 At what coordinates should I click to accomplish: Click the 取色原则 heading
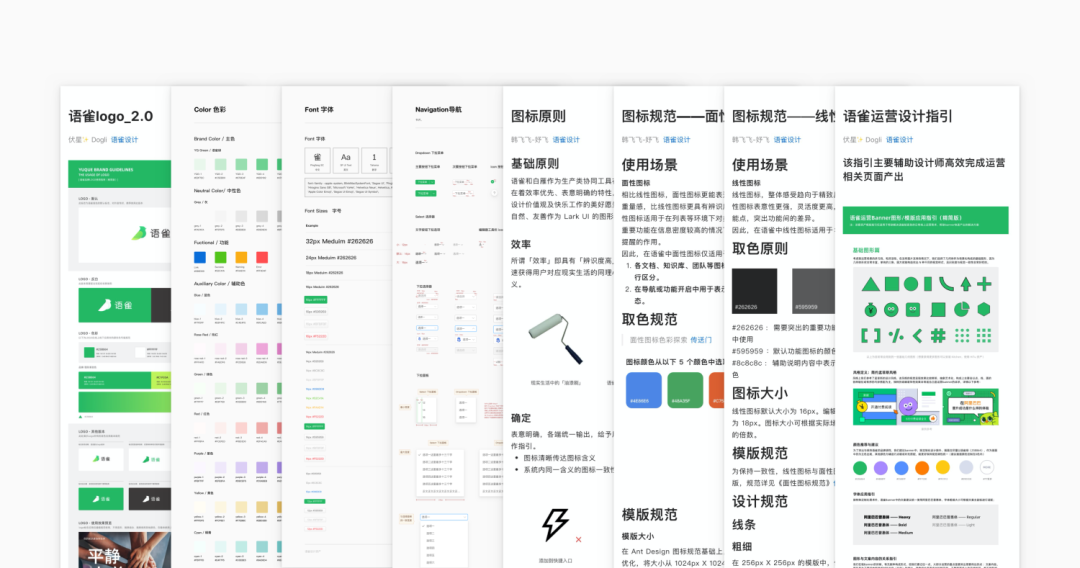(x=760, y=249)
